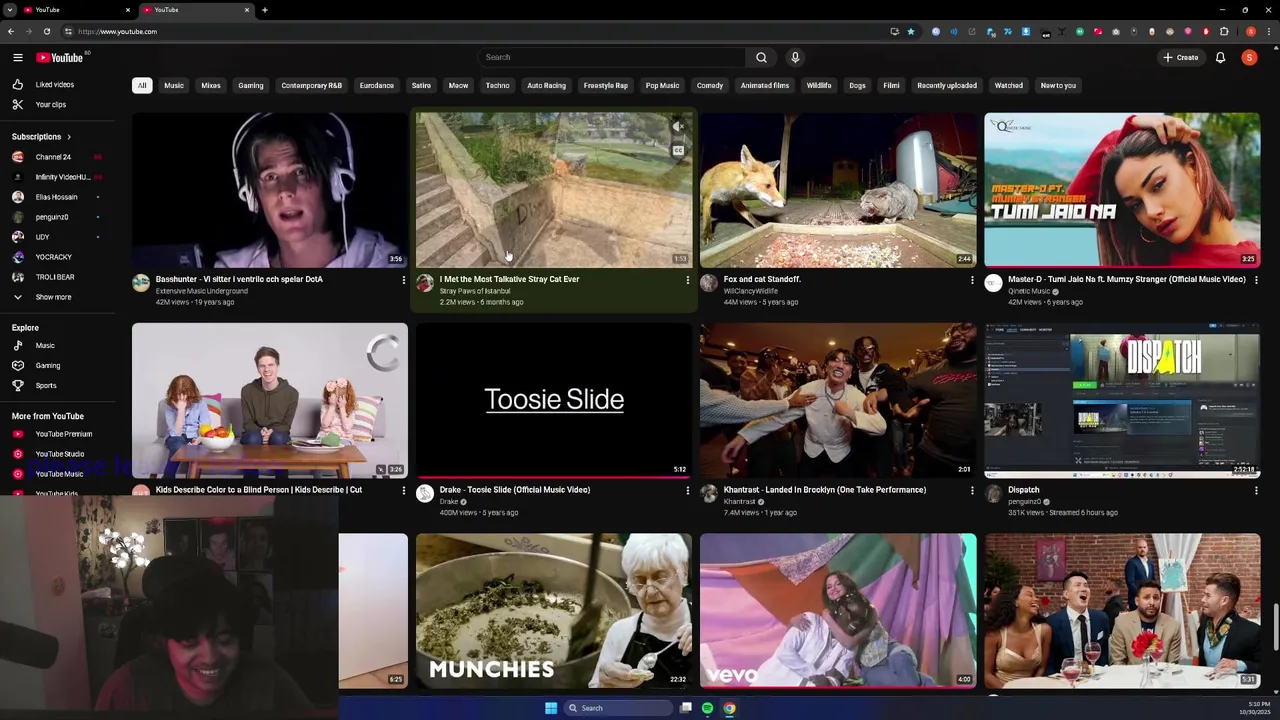Open options for the Kids Describe Color video
1280x720 pixels.
[403, 490]
